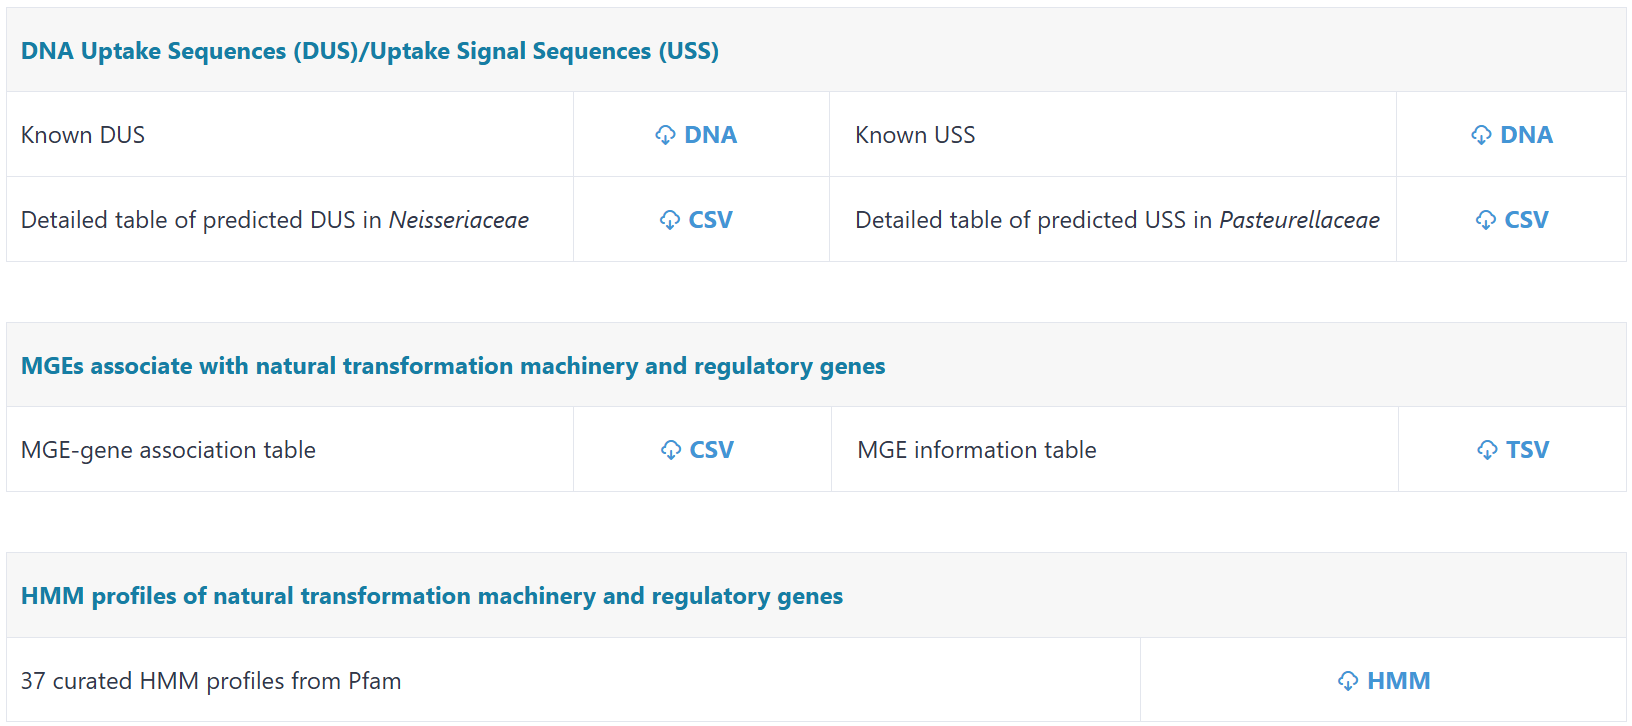1632x726 pixels.
Task: Open CSV link for predicted USS table
Action: pos(1526,220)
